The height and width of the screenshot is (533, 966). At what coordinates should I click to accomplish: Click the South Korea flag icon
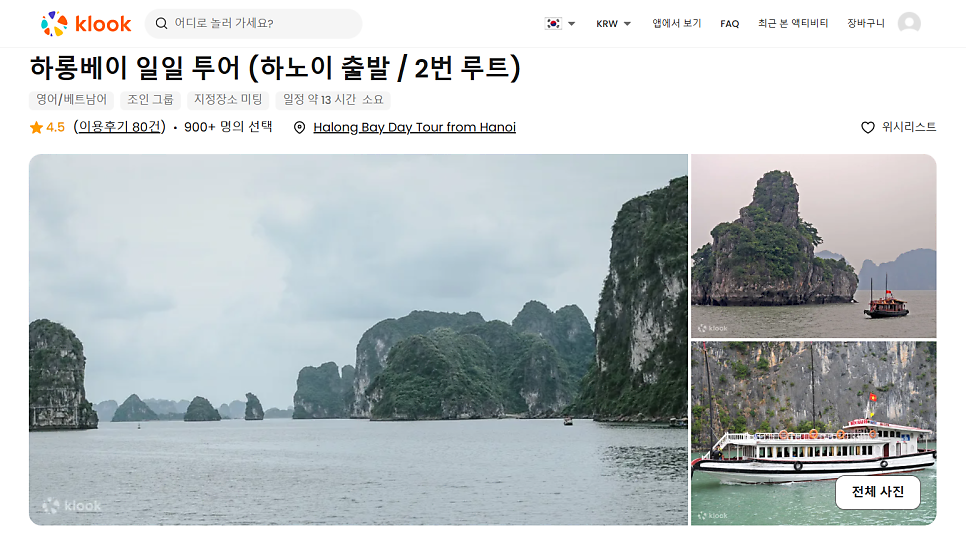coord(553,23)
